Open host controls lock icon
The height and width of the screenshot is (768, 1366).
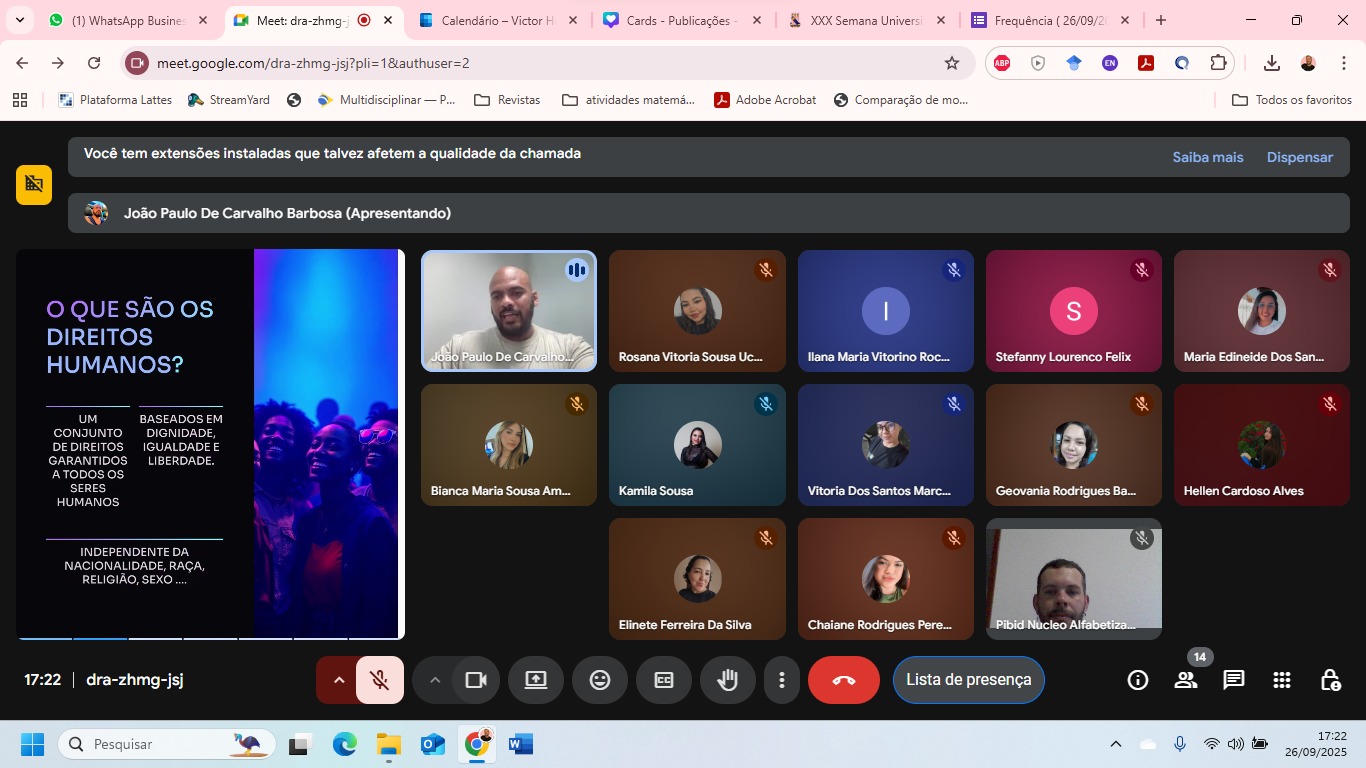[x=1330, y=680]
